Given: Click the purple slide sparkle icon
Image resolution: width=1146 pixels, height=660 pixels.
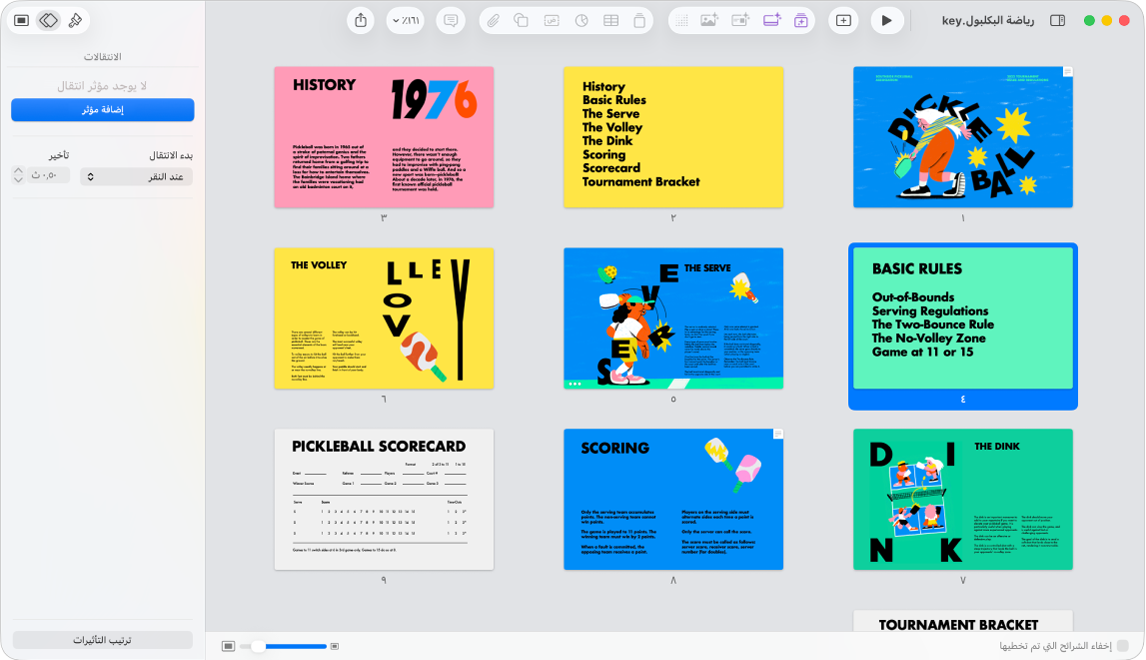Looking at the screenshot, I should (772, 20).
